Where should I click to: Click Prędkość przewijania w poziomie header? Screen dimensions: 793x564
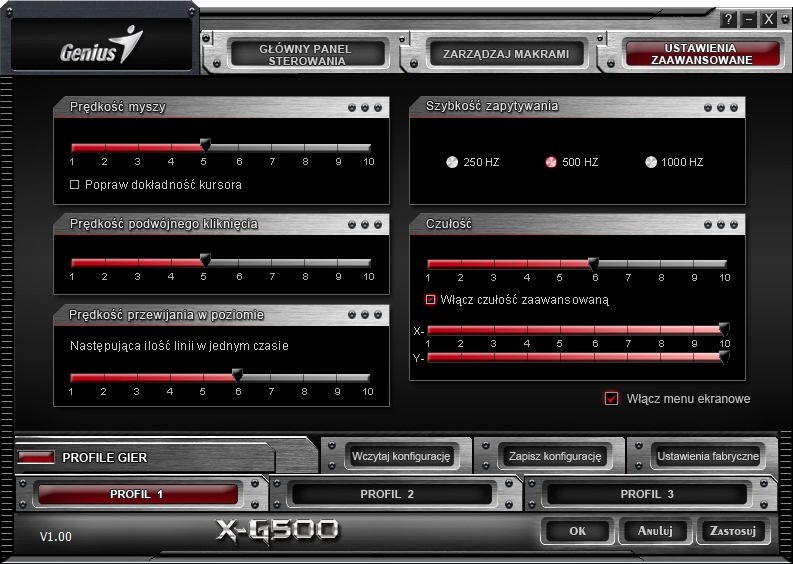pyautogui.click(x=221, y=315)
